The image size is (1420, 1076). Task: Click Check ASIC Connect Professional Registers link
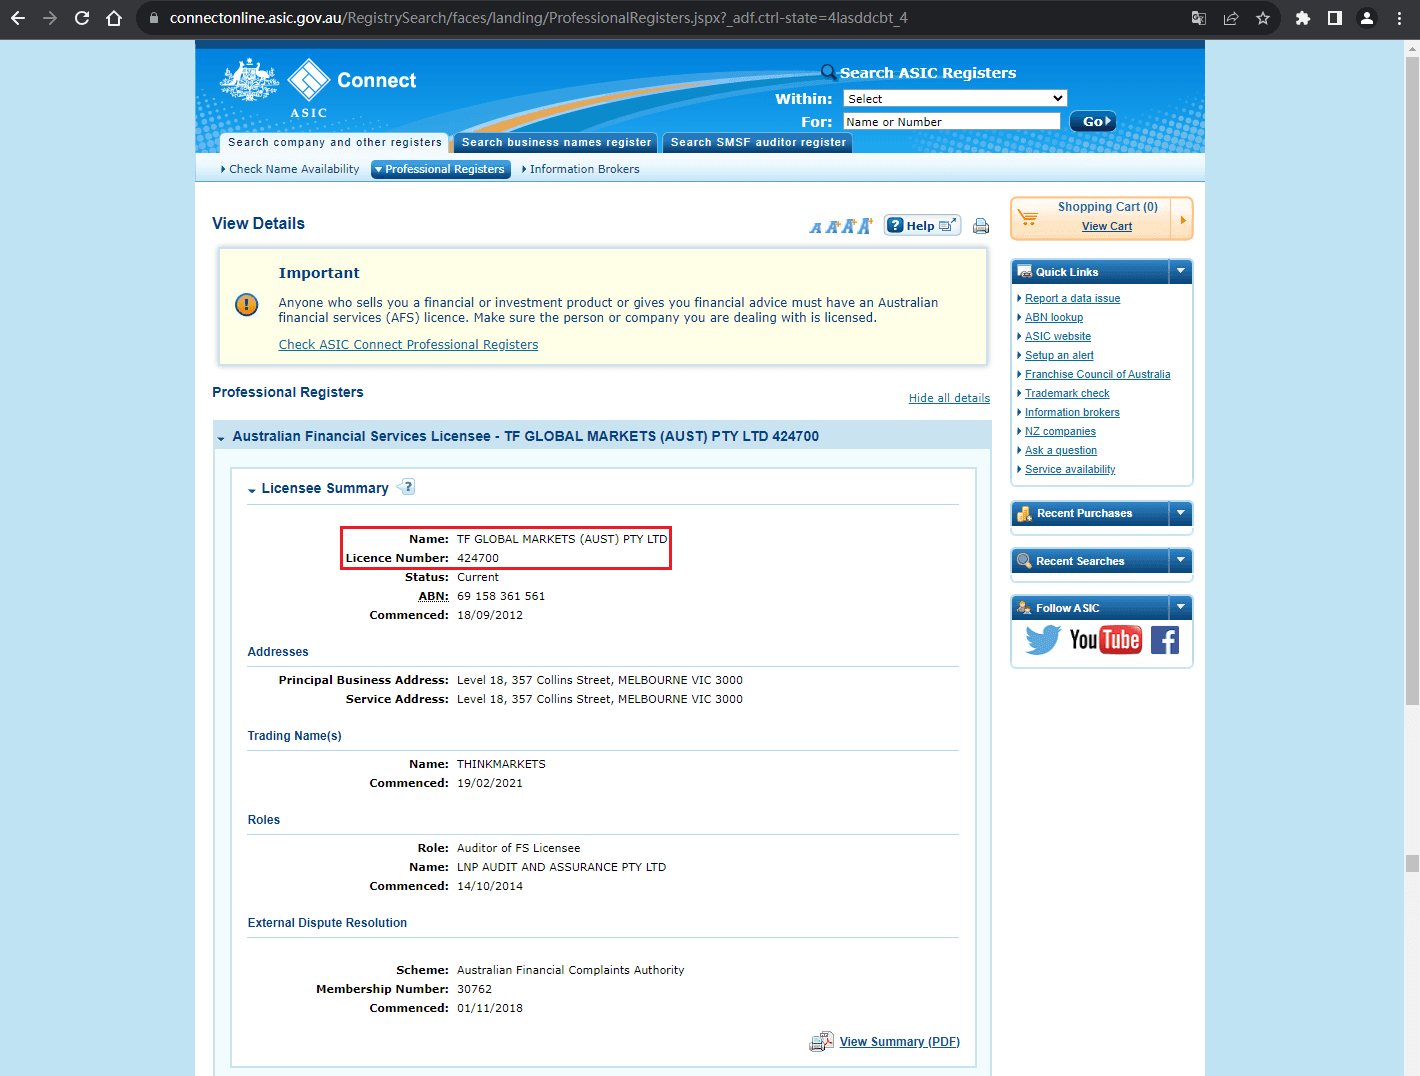tap(408, 345)
